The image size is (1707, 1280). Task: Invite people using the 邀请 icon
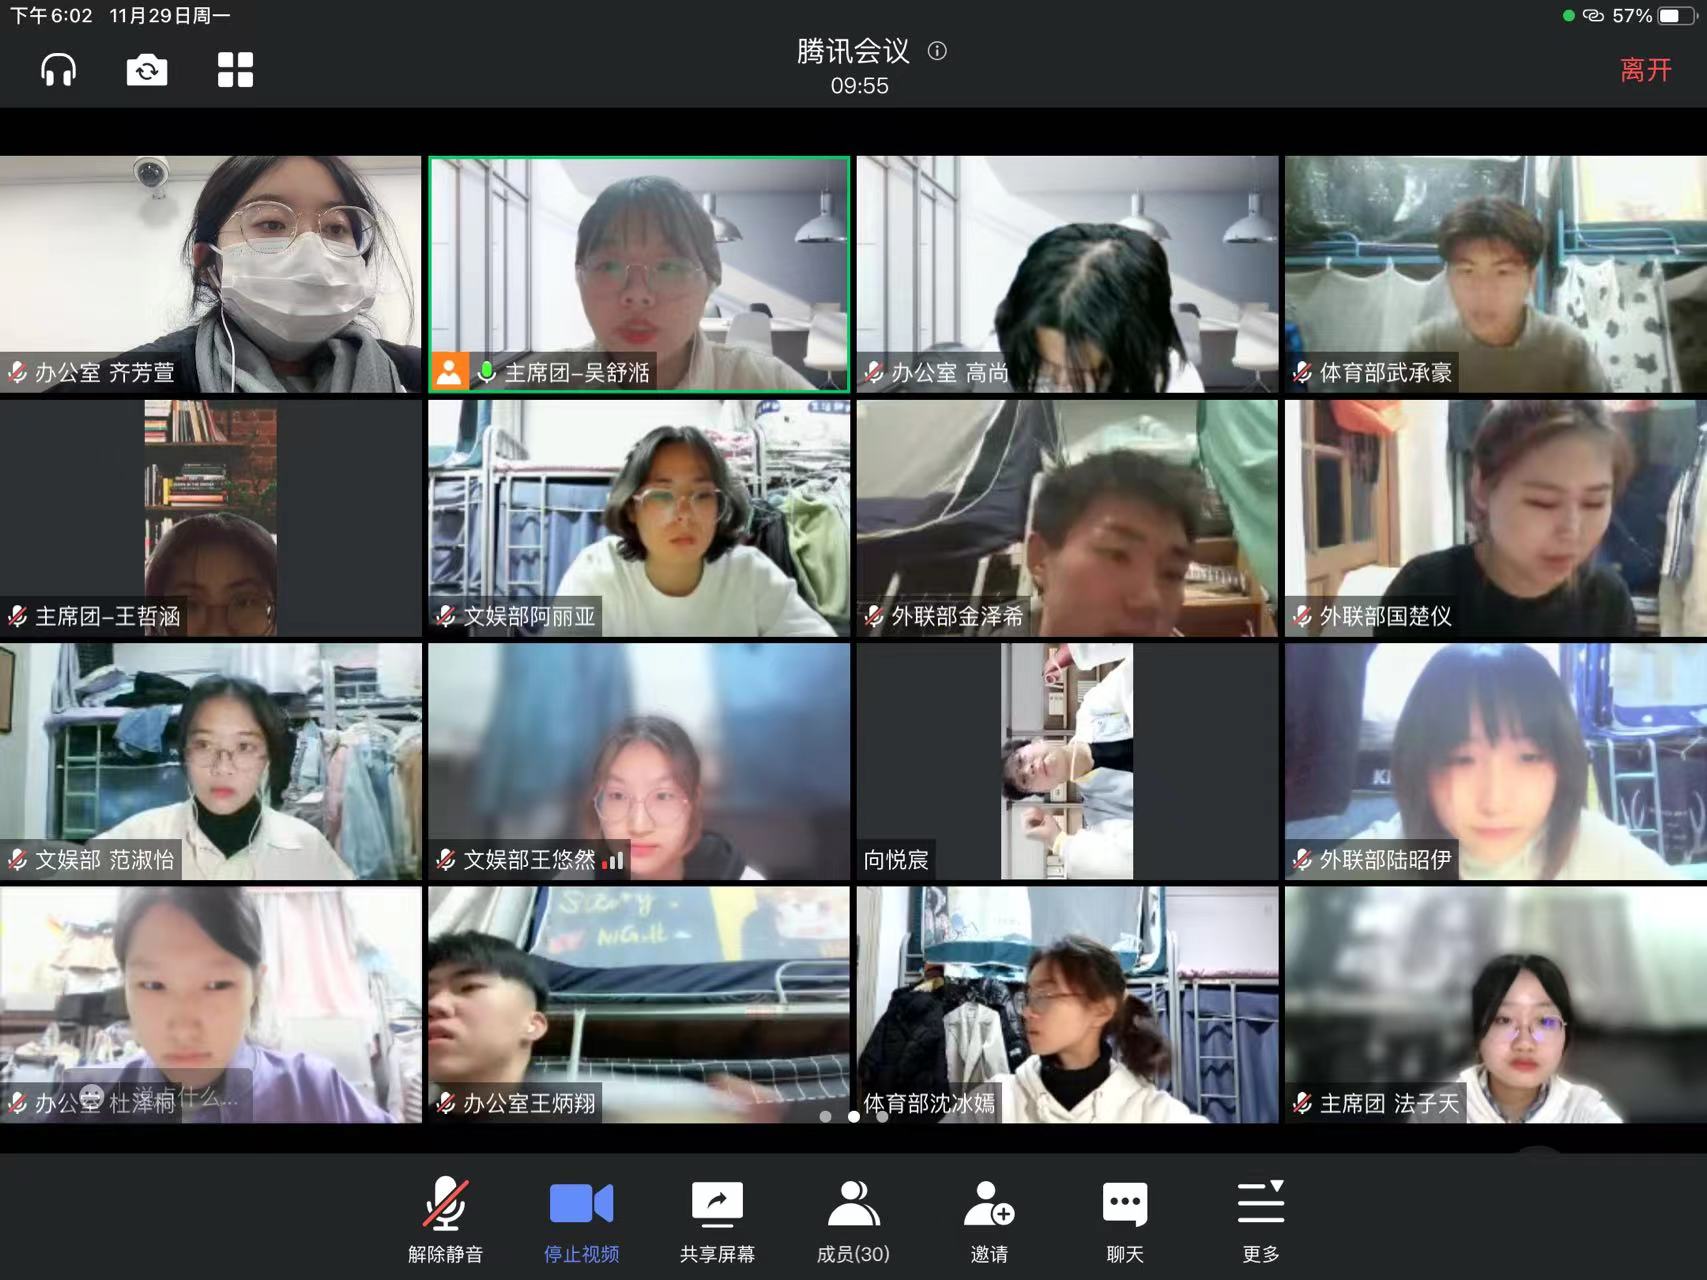[x=989, y=1220]
